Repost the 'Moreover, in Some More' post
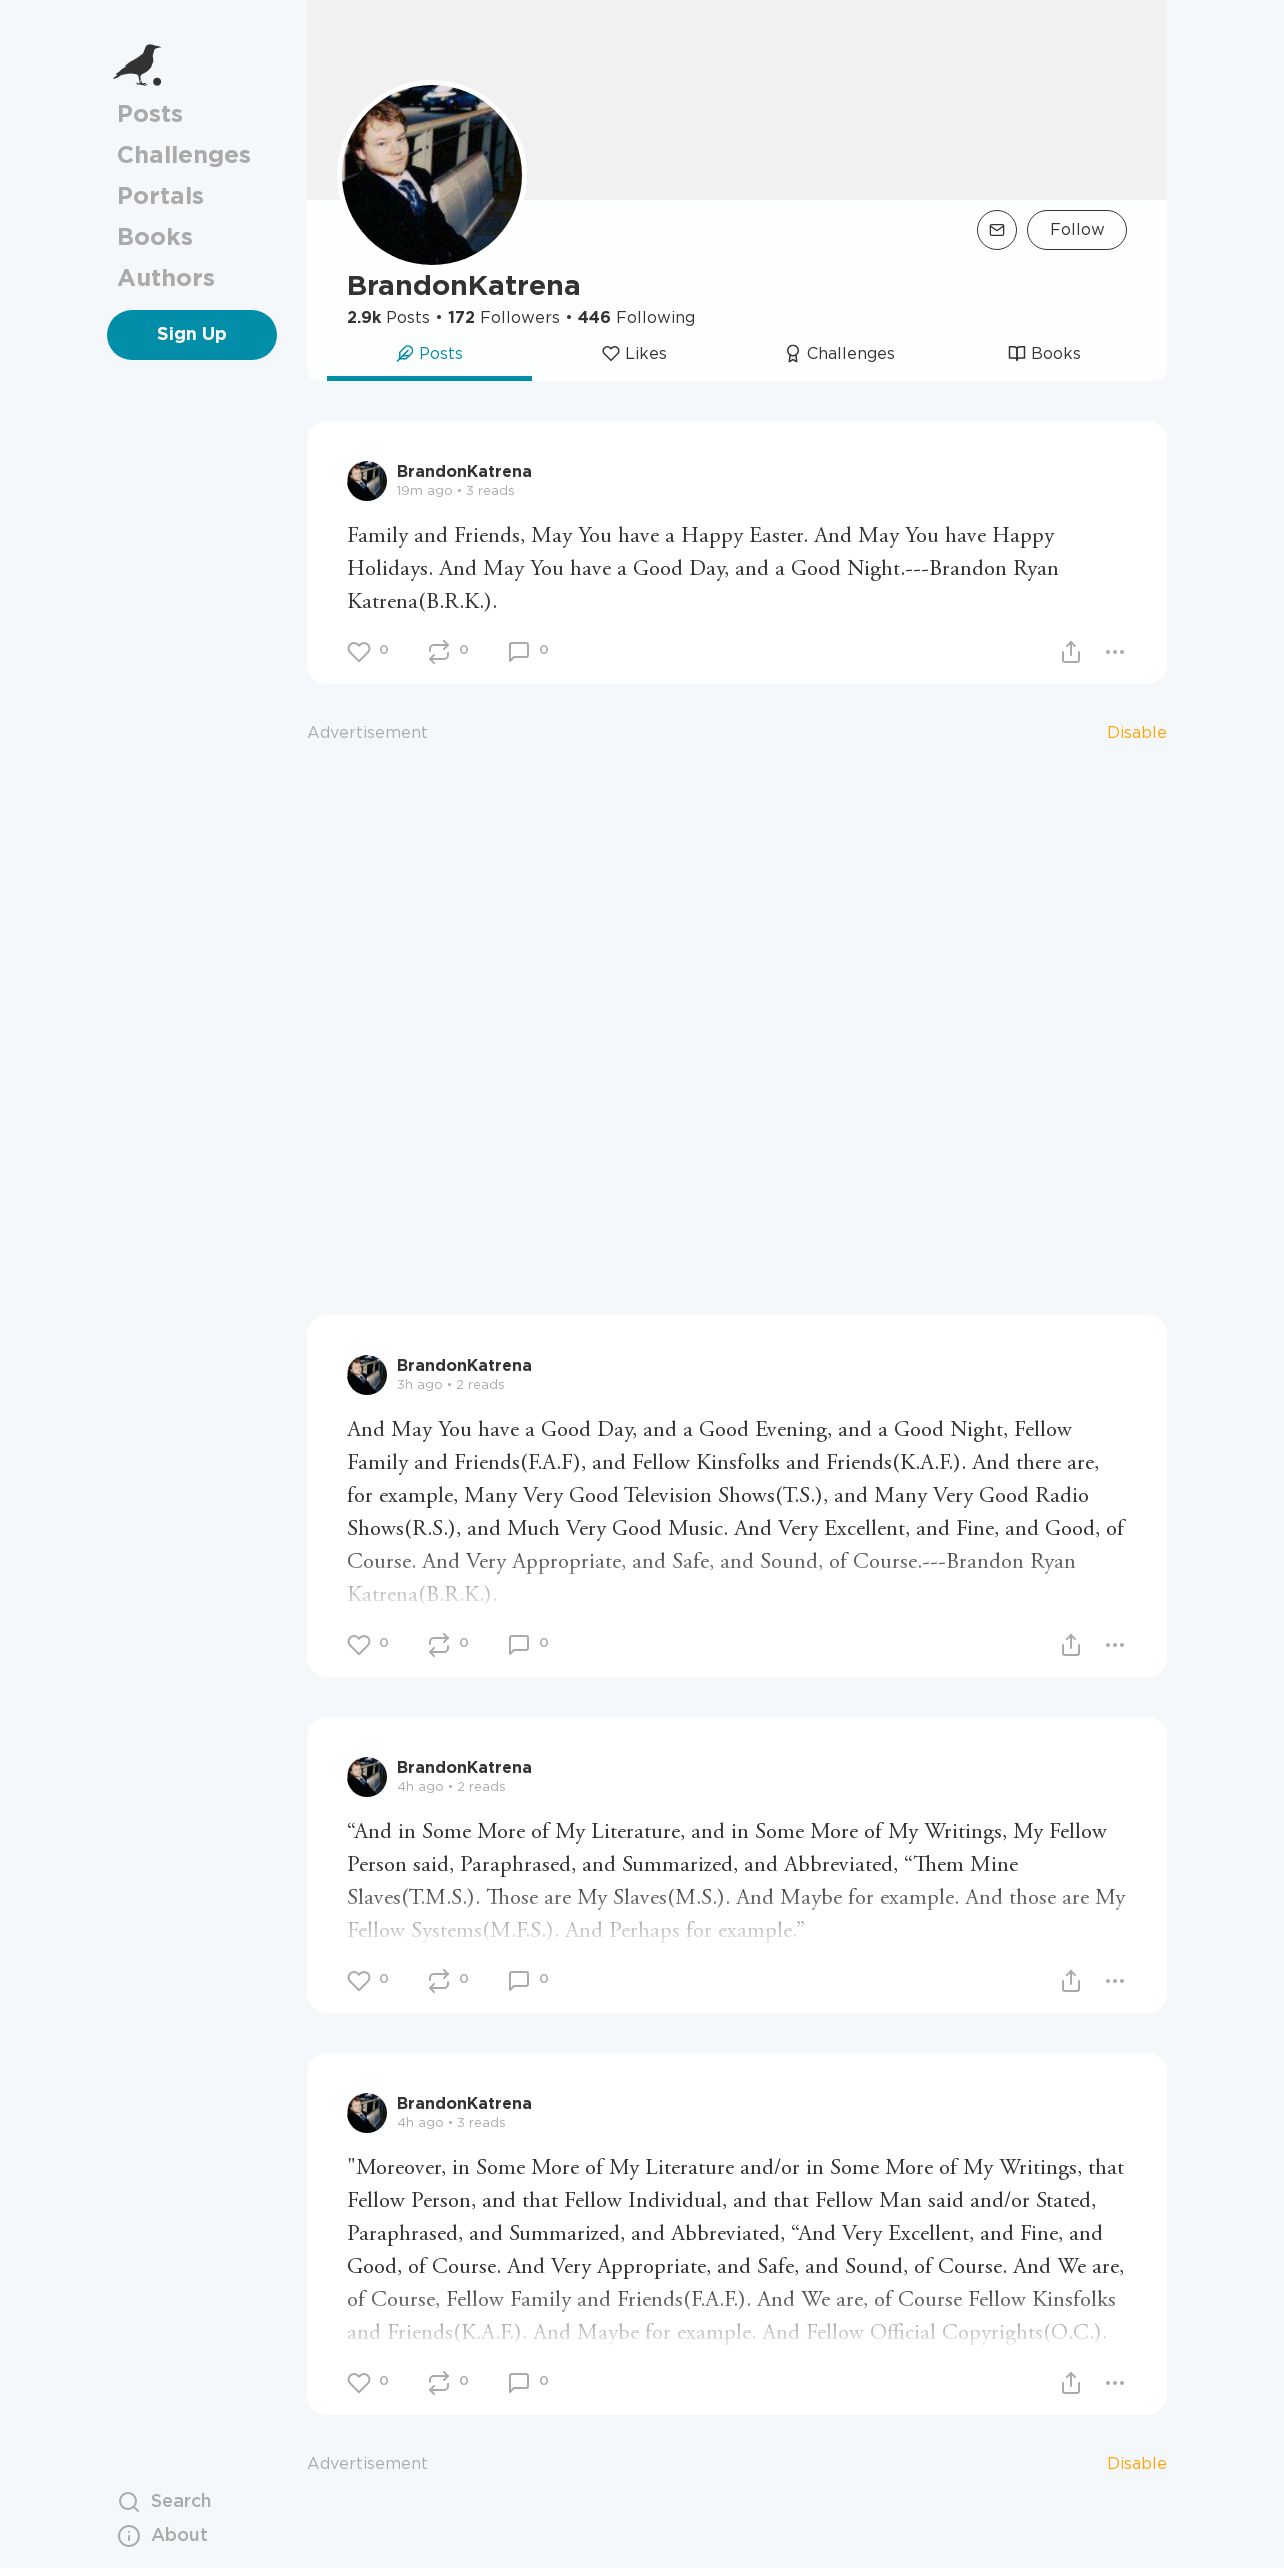The height and width of the screenshot is (2568, 1284). click(x=438, y=2383)
